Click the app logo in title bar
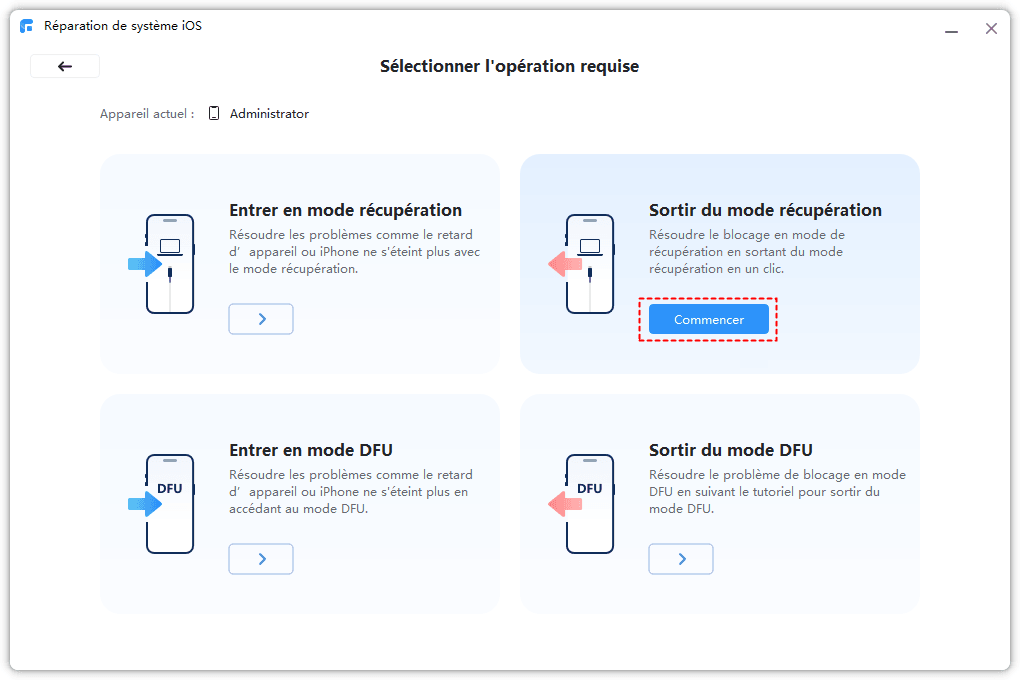This screenshot has width=1020, height=680. pyautogui.click(x=29, y=26)
